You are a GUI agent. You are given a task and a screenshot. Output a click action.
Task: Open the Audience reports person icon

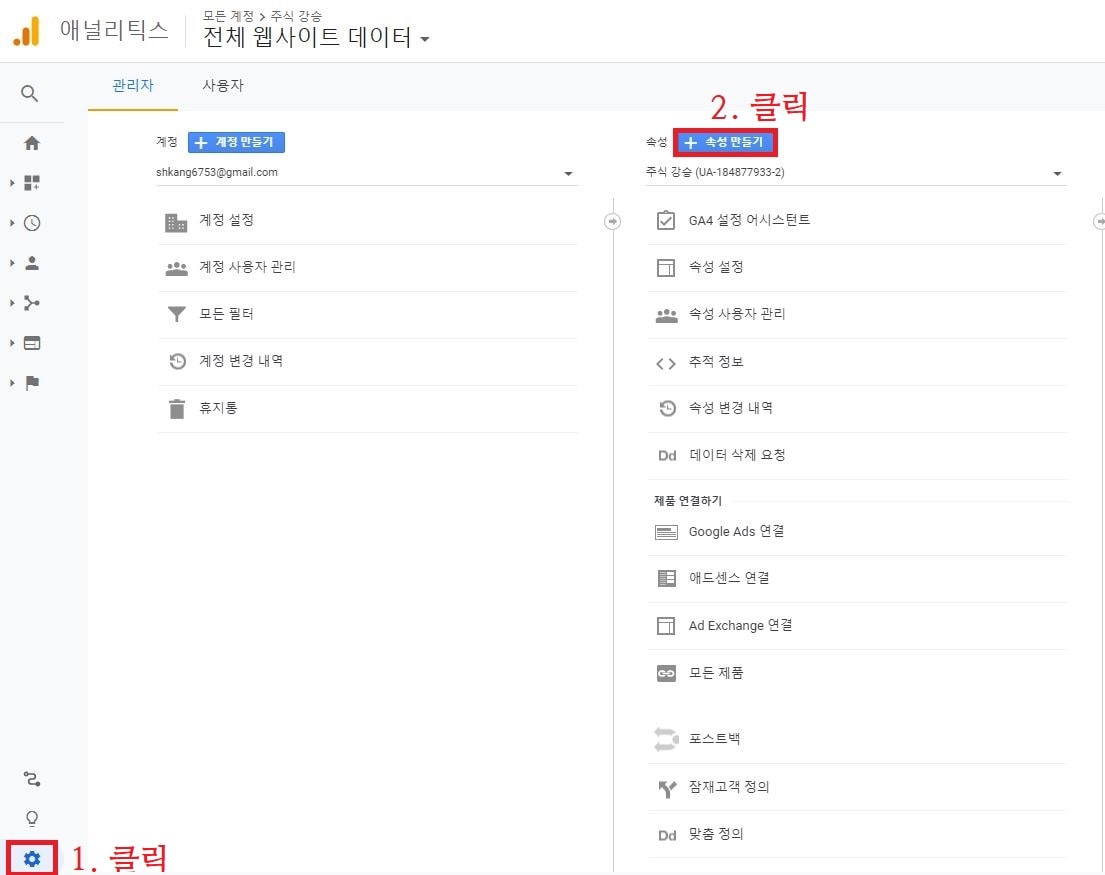point(33,263)
